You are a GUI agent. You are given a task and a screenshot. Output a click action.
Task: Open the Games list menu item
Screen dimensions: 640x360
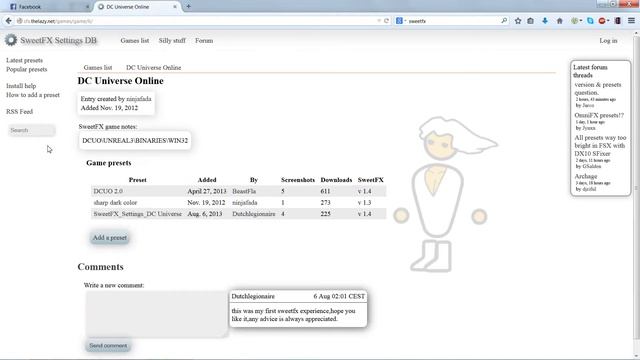point(135,40)
